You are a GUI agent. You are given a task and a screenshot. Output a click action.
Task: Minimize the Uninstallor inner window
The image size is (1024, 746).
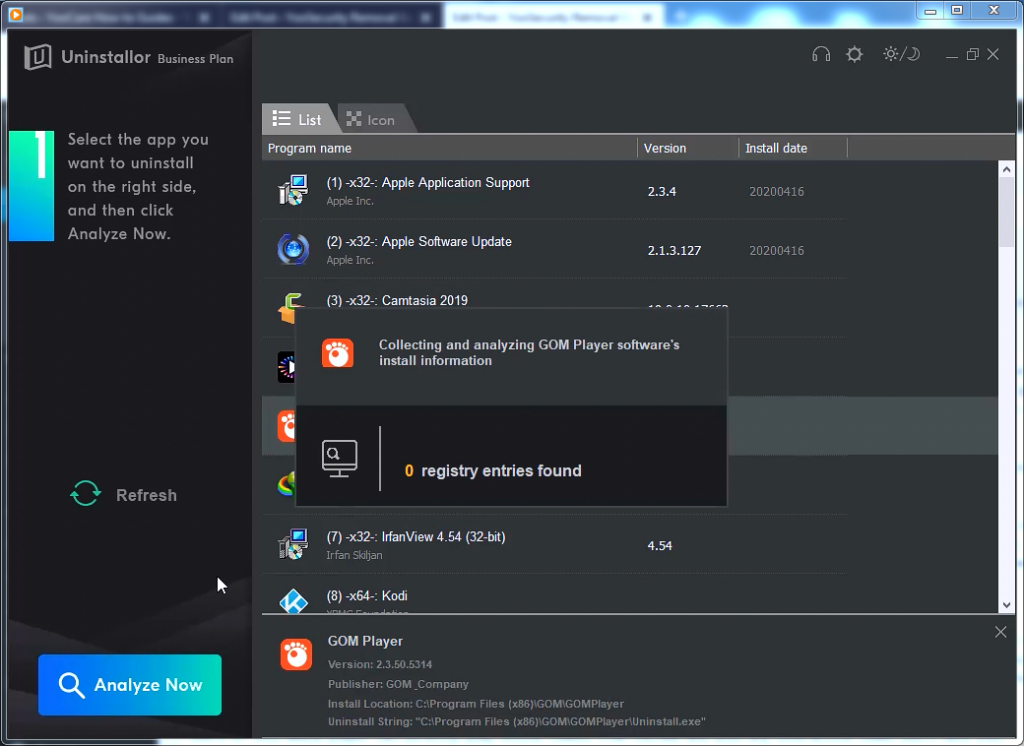tap(952, 55)
